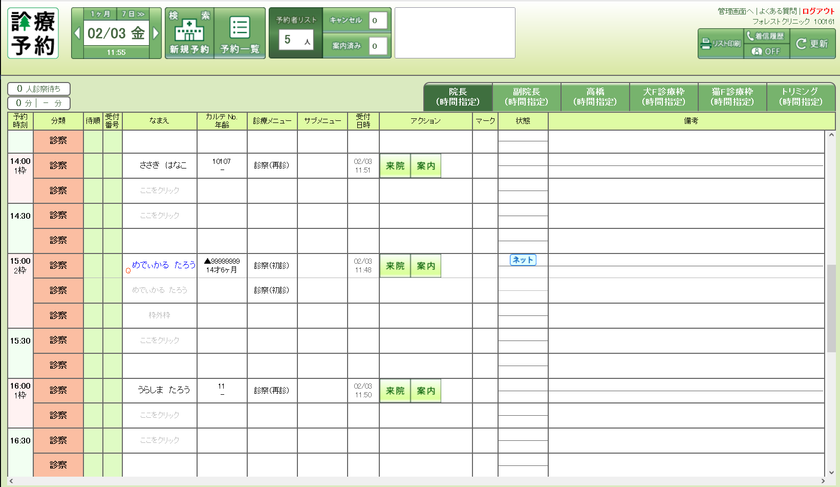Refresh with the 更新 button
Viewport: 840px width, 487px height.
812,44
